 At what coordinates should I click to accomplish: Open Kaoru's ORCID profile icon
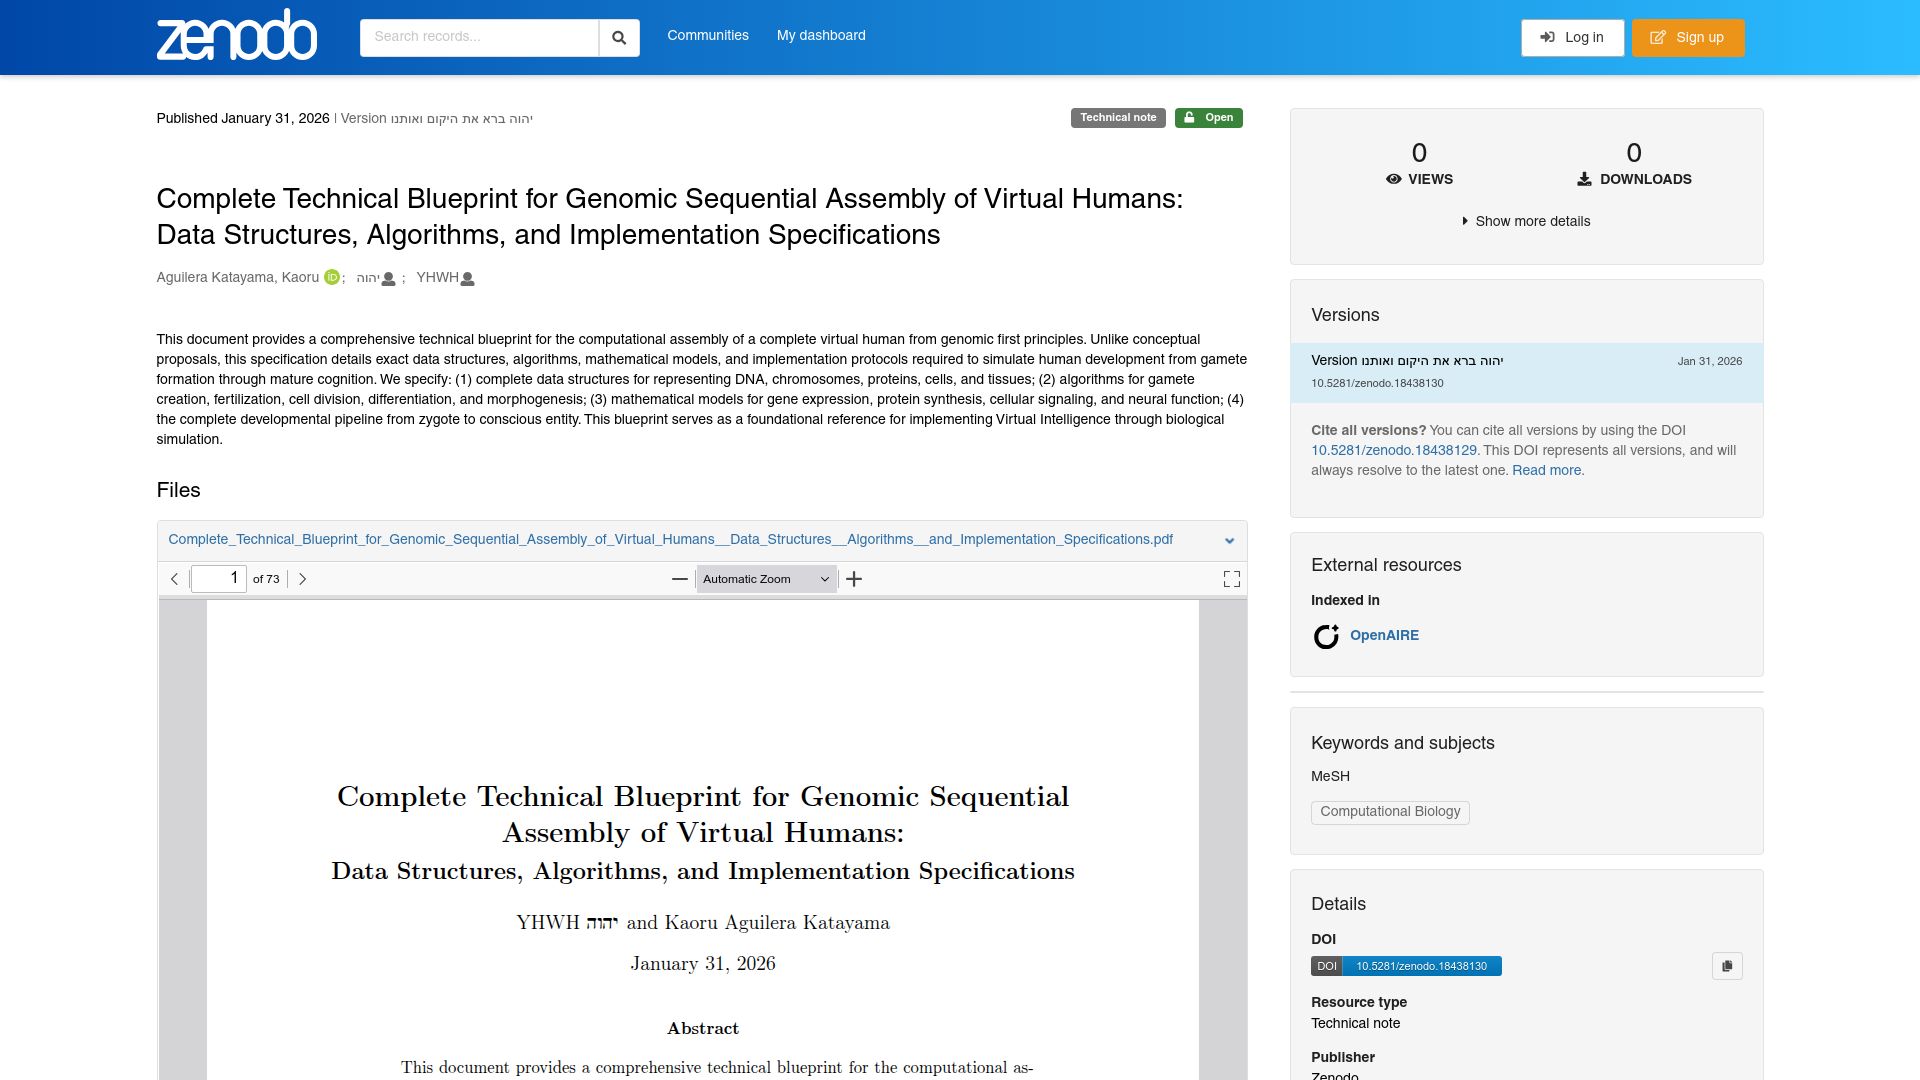[x=332, y=277]
